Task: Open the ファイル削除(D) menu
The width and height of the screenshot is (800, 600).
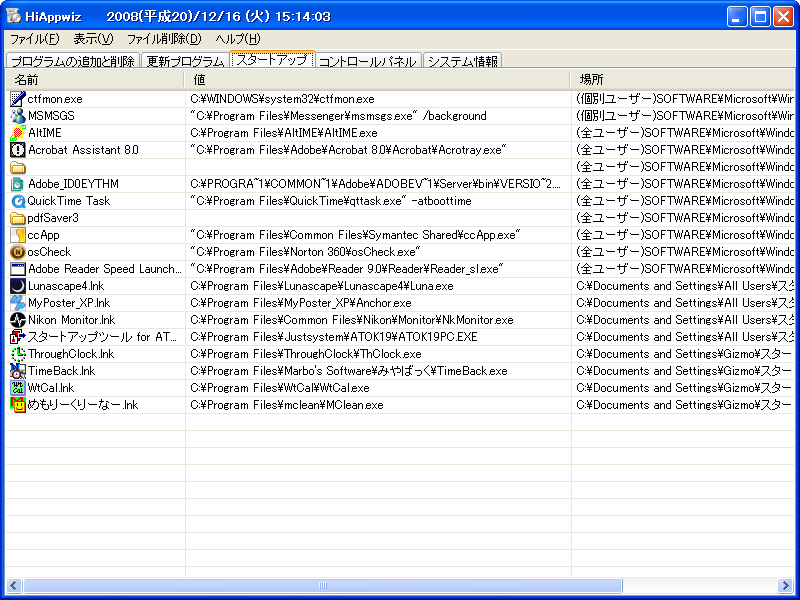Action: pyautogui.click(x=164, y=39)
